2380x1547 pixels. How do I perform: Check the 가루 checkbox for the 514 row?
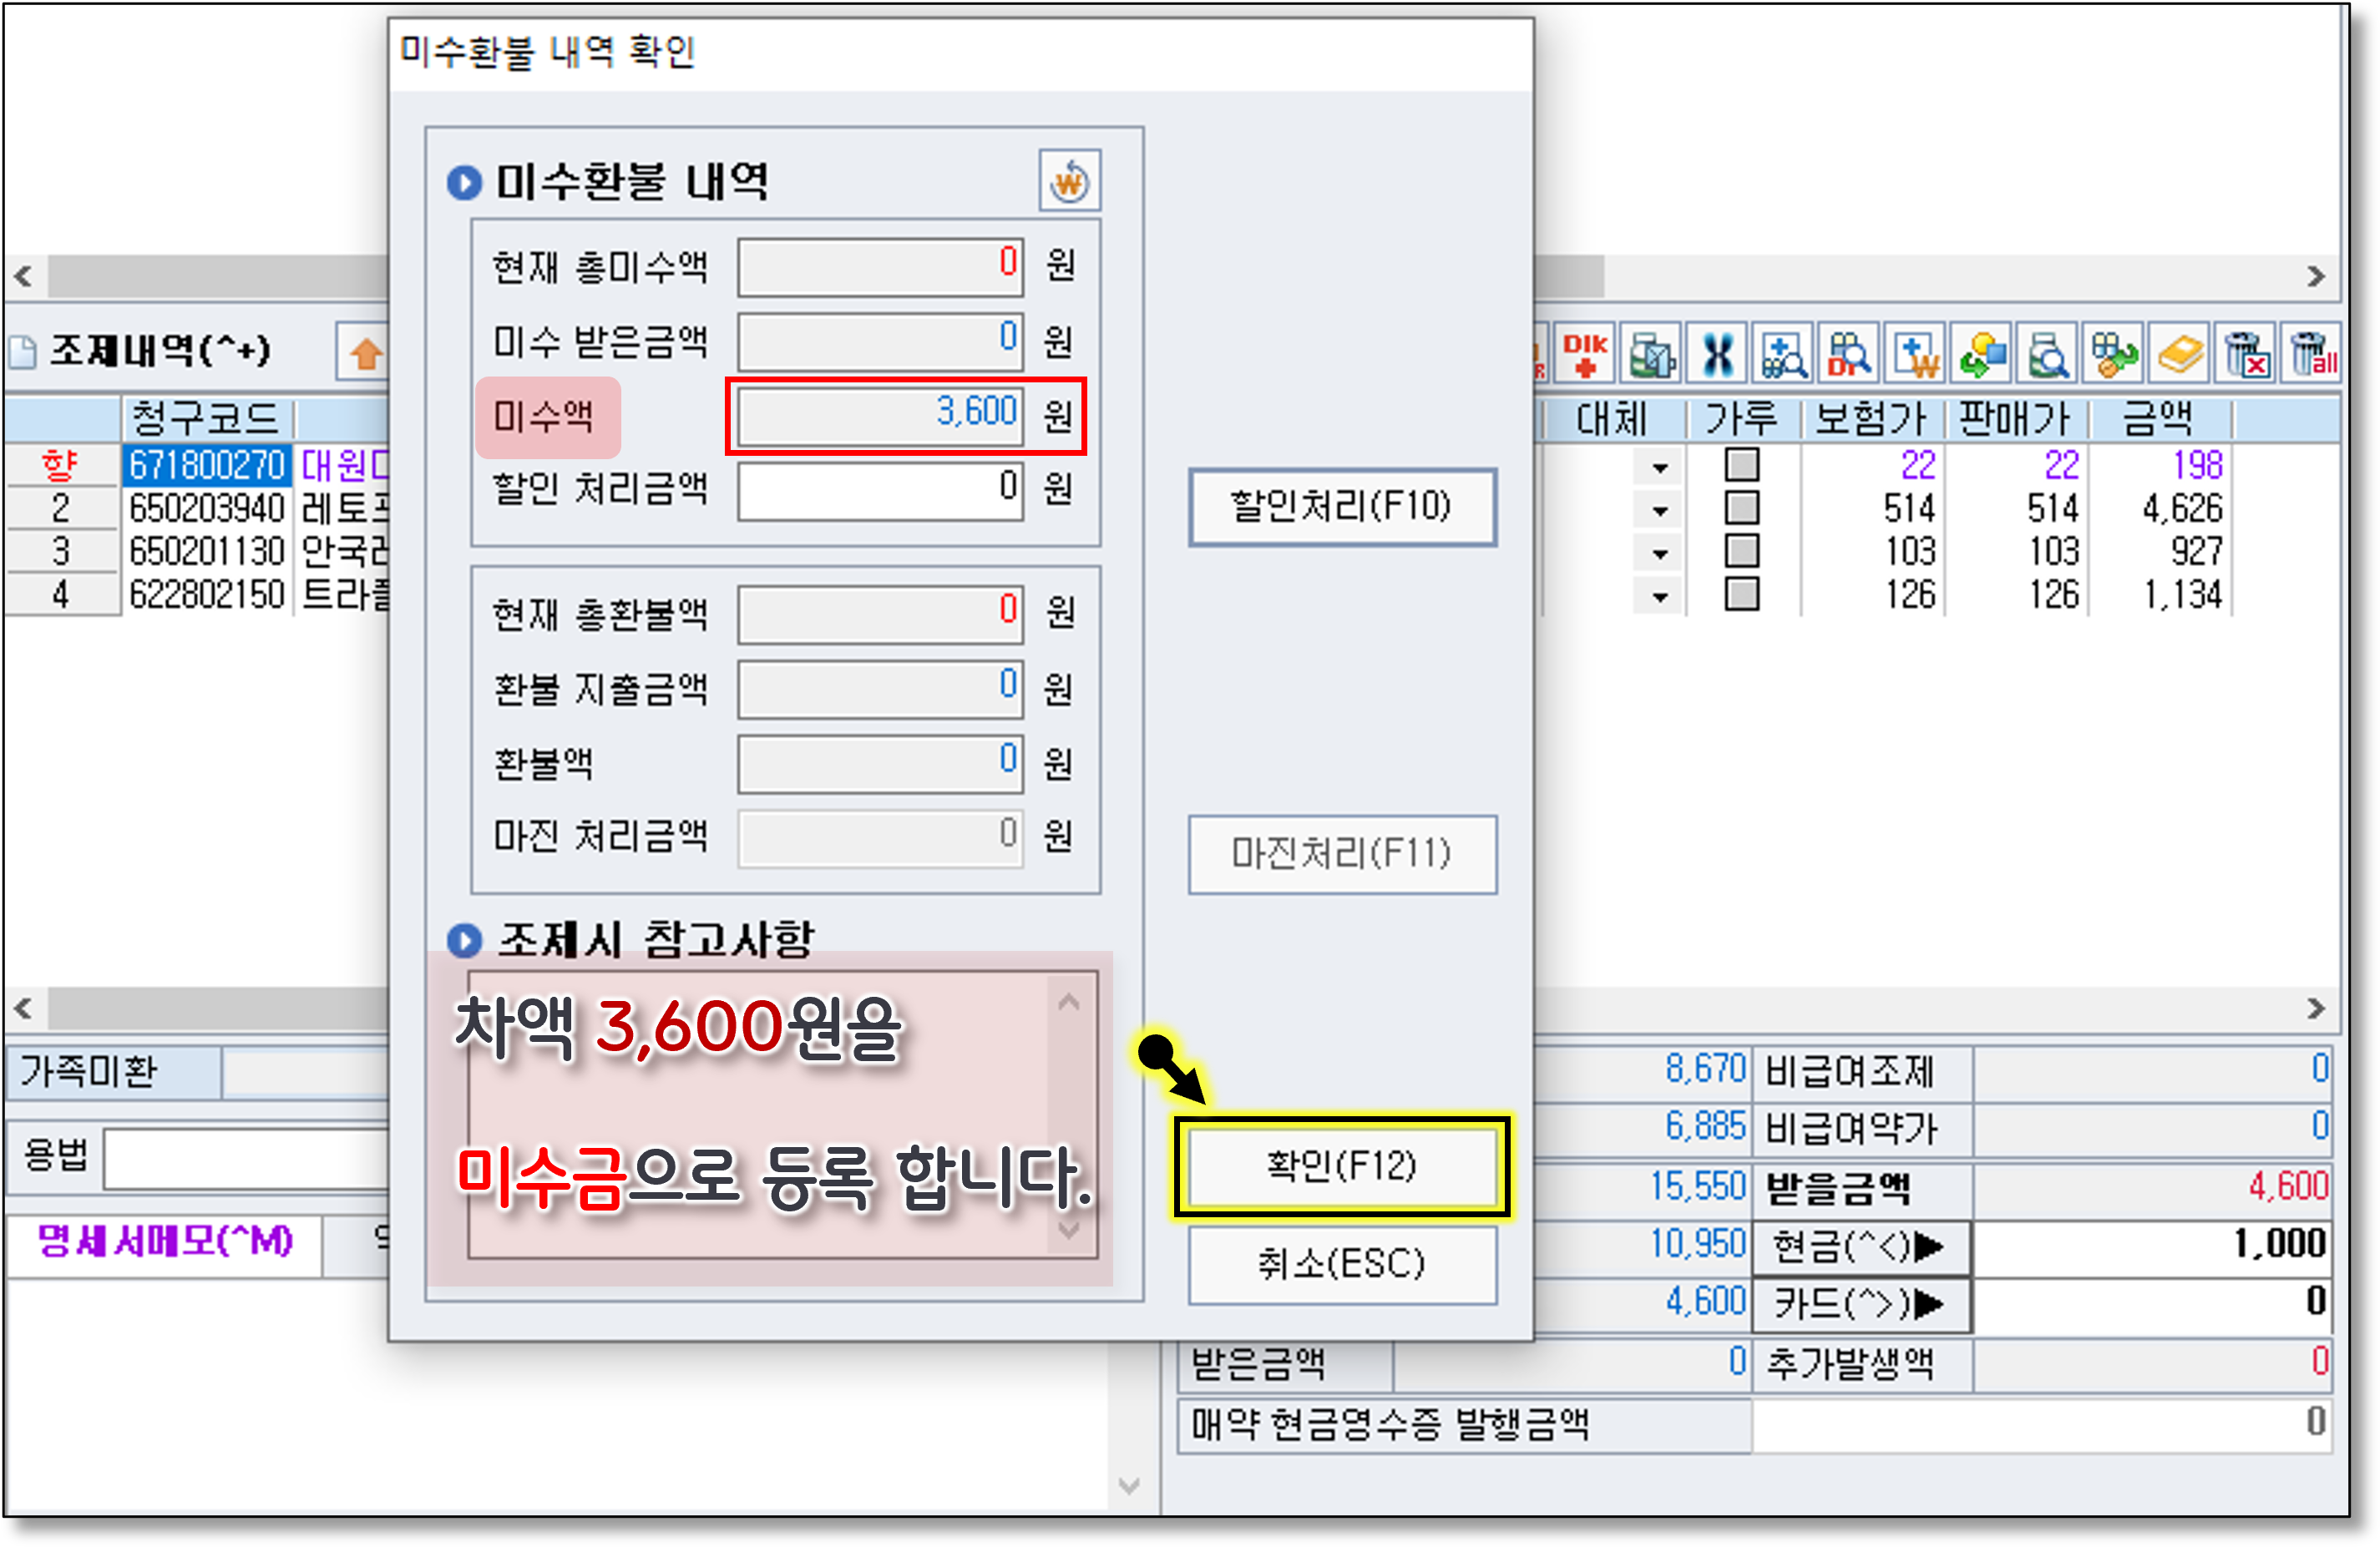[x=1741, y=508]
